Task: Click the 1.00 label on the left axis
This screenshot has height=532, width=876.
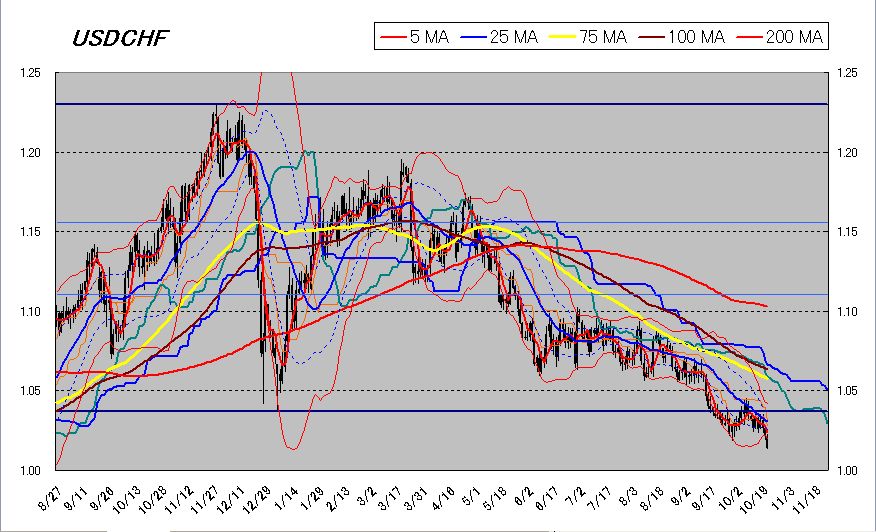Action: coord(30,471)
